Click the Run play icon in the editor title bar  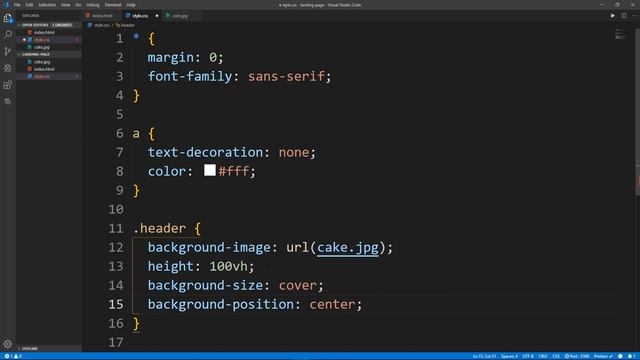click(x=613, y=16)
